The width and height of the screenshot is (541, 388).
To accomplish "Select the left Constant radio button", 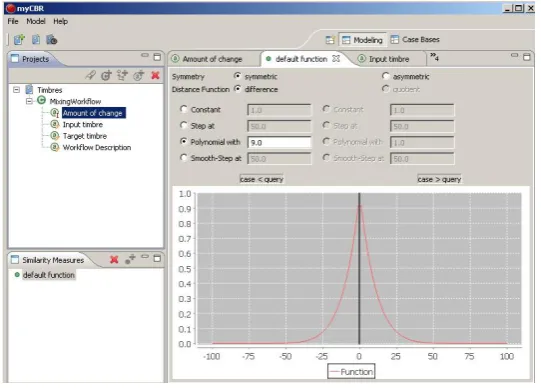I will pyautogui.click(x=184, y=109).
